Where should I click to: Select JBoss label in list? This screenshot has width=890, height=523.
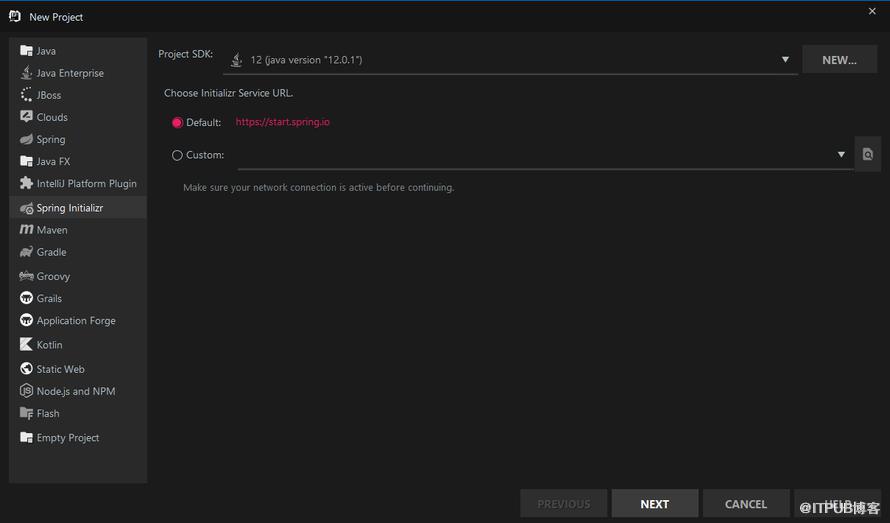click(49, 95)
